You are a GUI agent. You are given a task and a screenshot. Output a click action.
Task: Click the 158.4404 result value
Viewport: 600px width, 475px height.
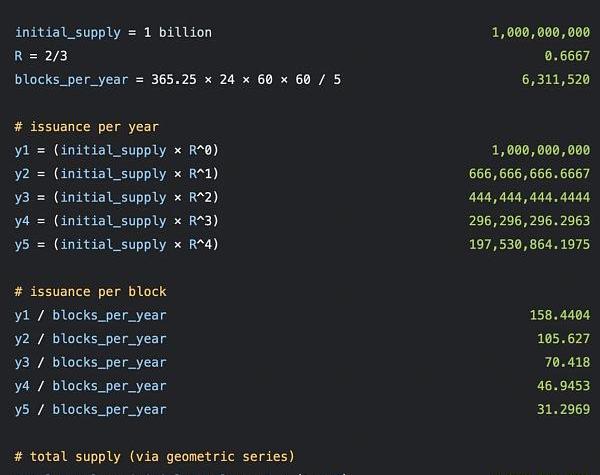pyautogui.click(x=559, y=315)
